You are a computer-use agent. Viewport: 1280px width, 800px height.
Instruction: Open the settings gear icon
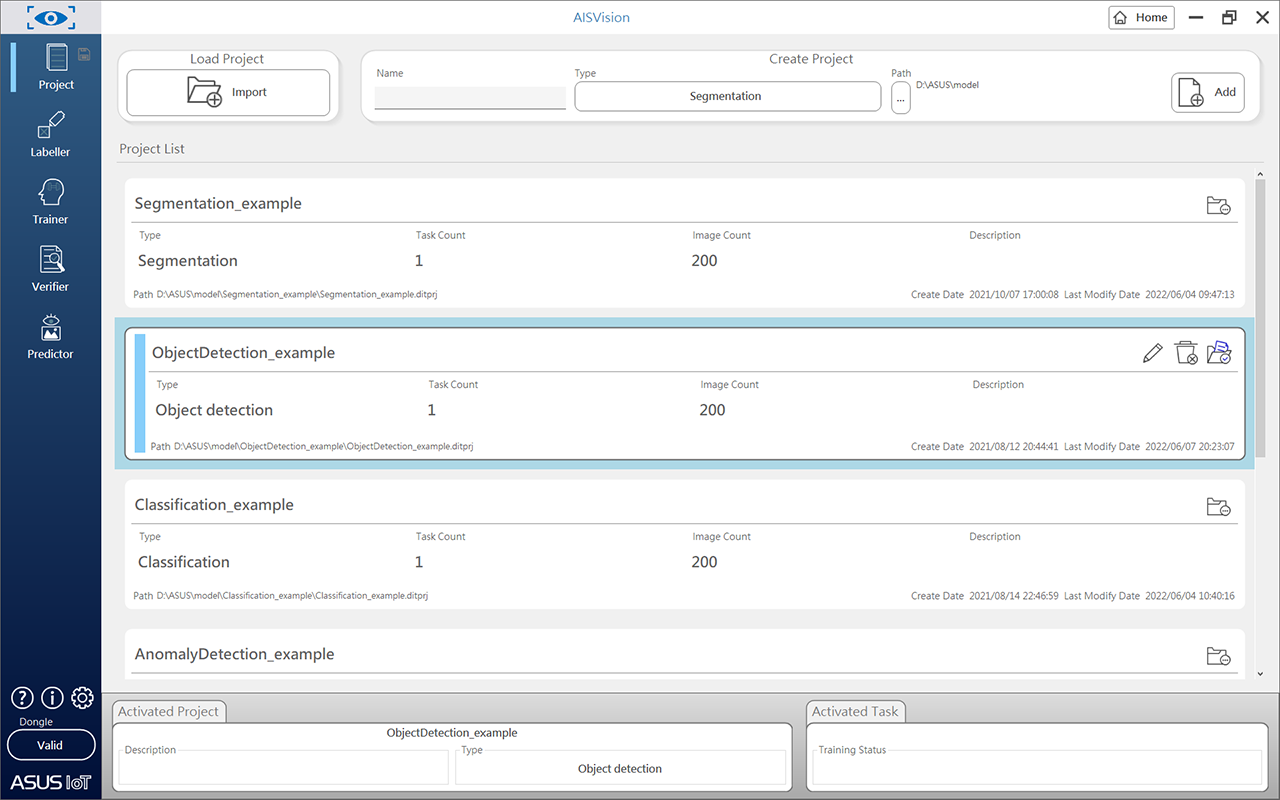pos(82,698)
